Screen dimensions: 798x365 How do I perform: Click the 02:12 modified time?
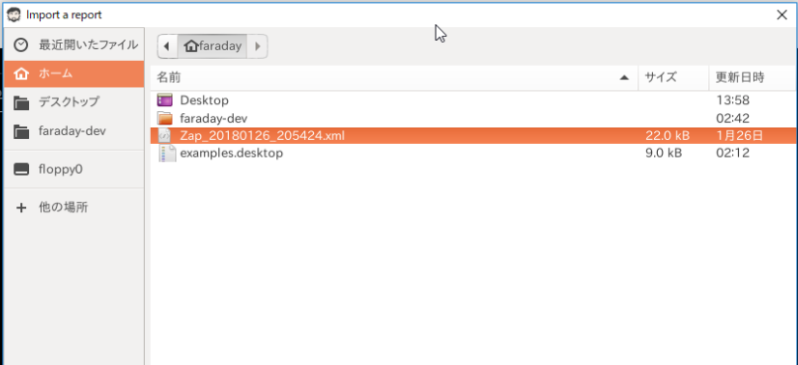(732, 153)
